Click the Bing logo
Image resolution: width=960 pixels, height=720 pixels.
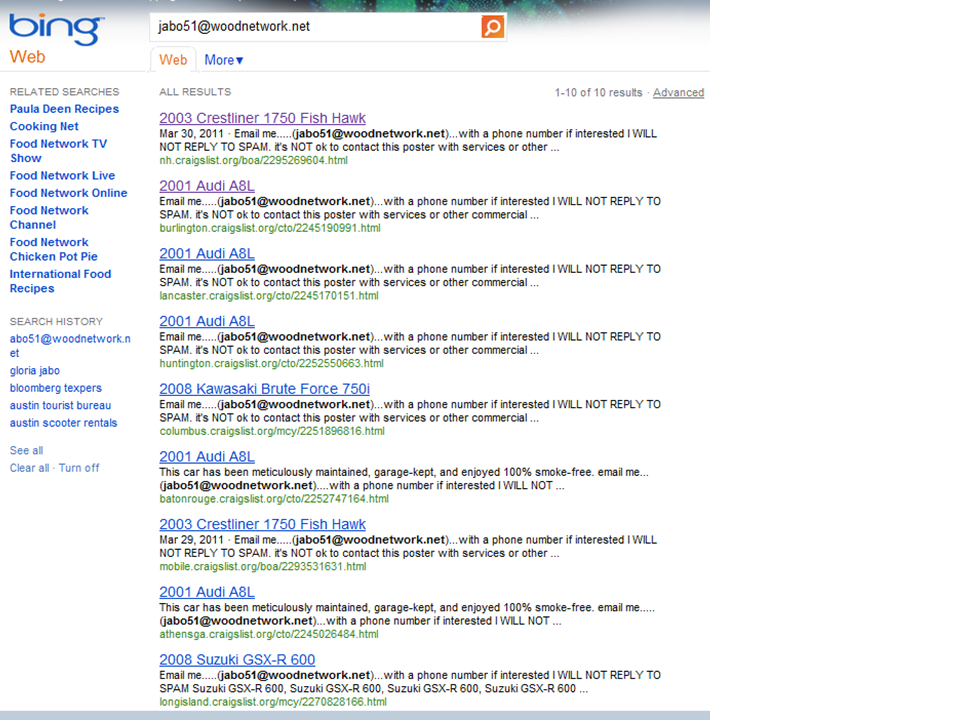[x=56, y=28]
